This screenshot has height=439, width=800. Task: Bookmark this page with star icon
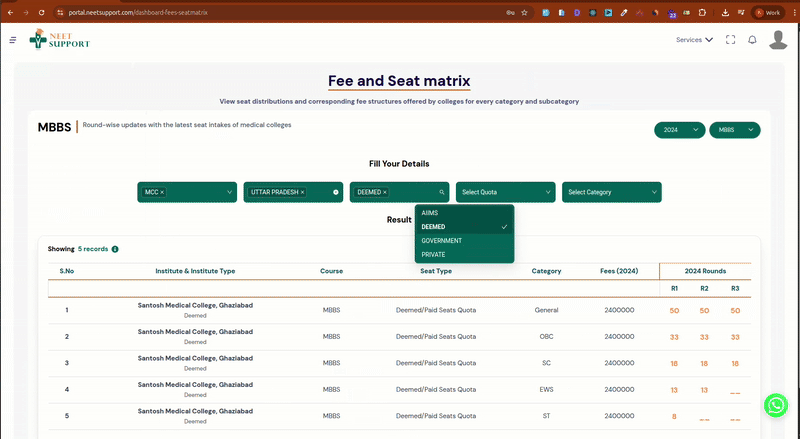[526, 12]
